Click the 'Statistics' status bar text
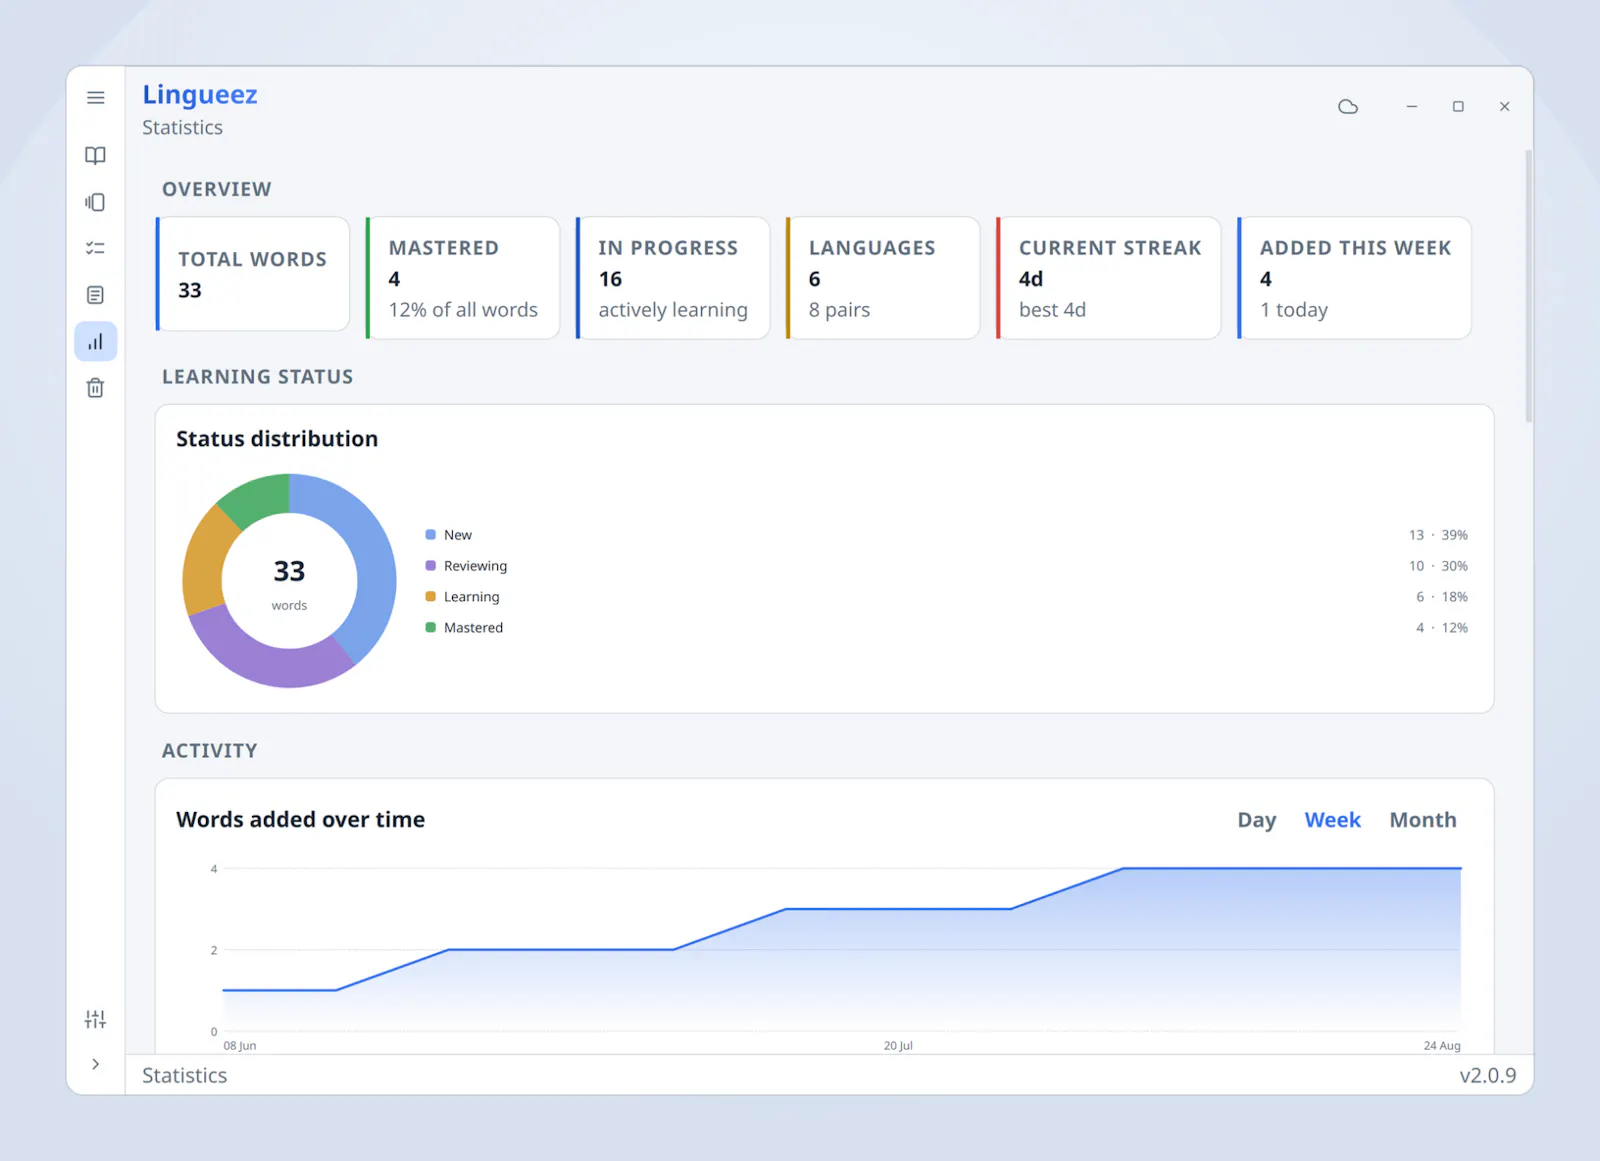The height and width of the screenshot is (1161, 1600). point(185,1076)
